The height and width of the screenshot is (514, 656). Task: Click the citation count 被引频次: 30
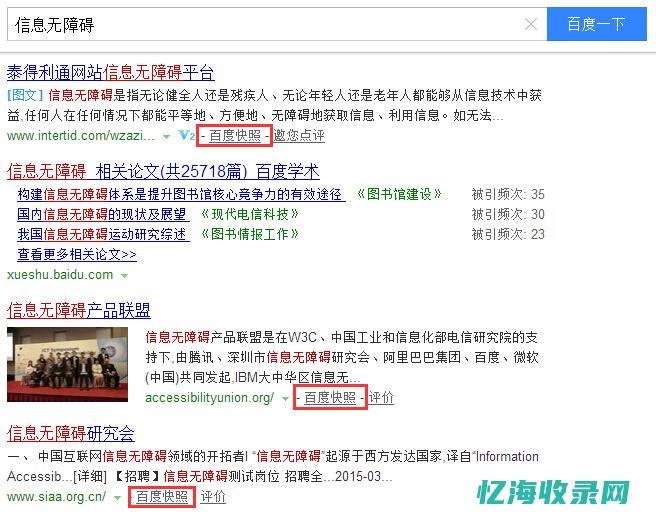[508, 214]
